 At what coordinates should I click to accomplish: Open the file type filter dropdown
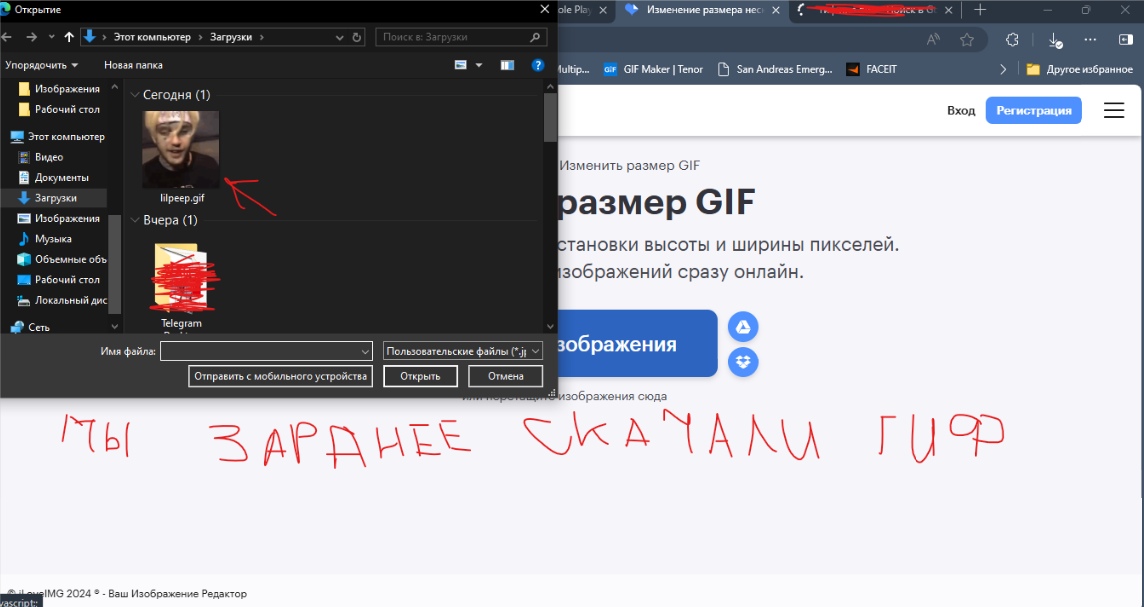pyautogui.click(x=462, y=351)
